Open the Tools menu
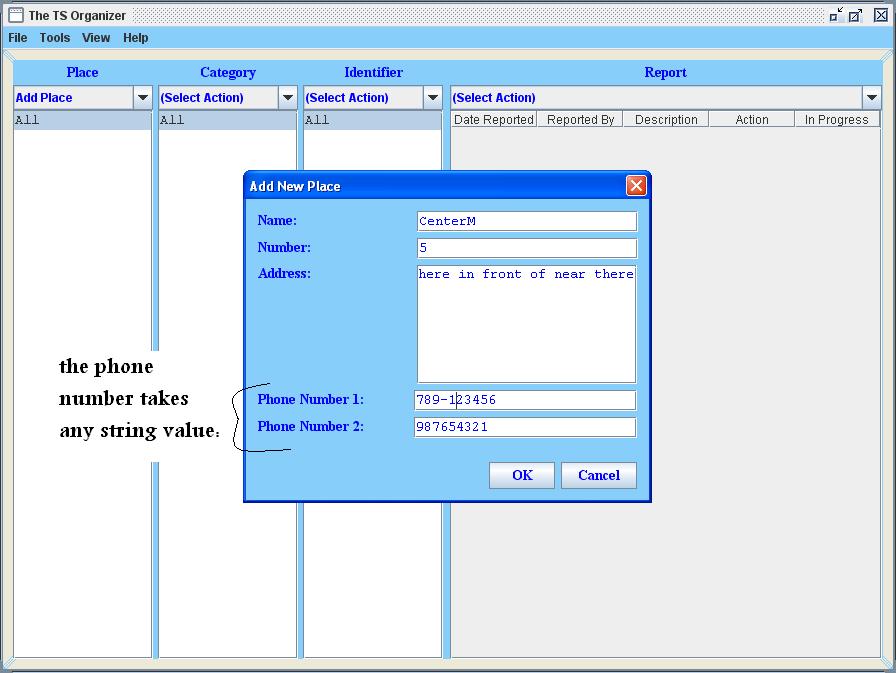 coord(55,38)
